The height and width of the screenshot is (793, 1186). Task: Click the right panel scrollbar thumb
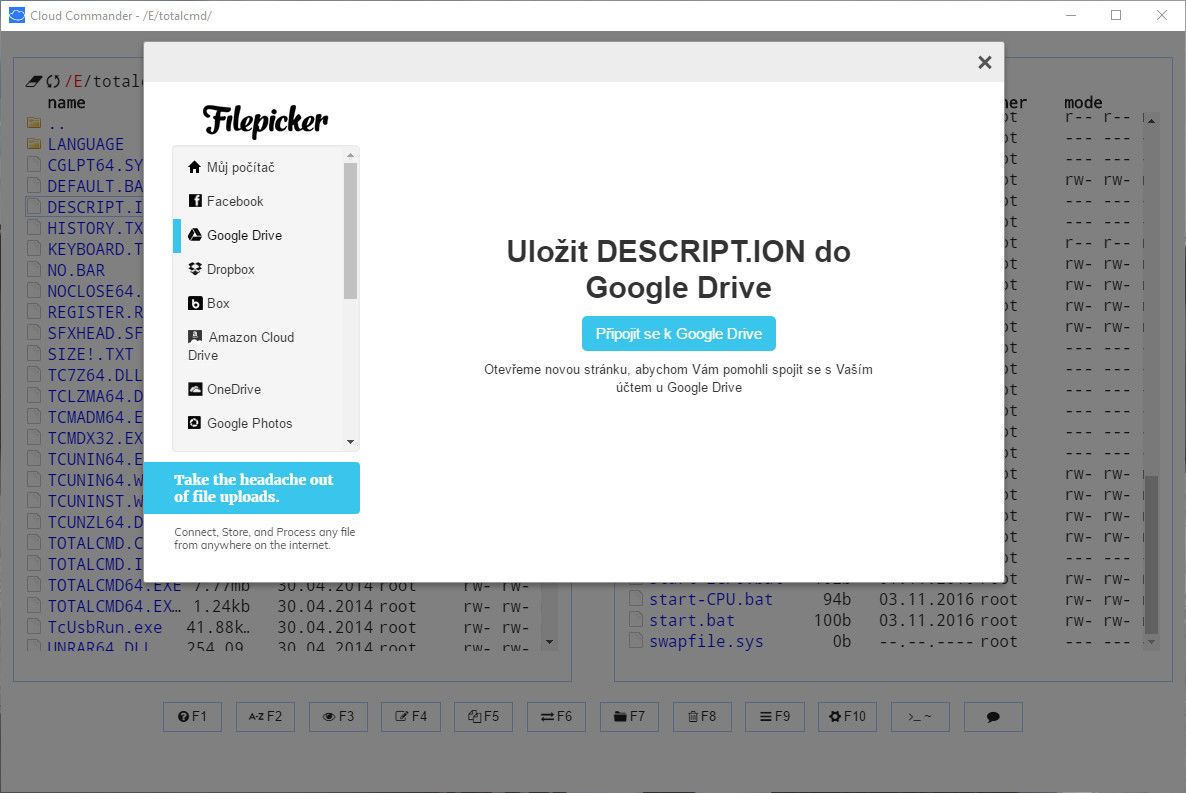(1151, 554)
